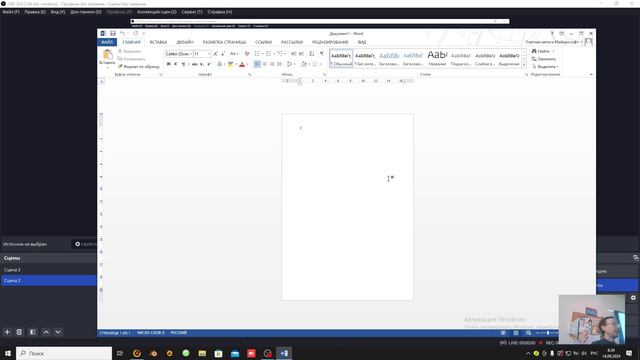Clear all formatting with the eraser icon
640x360 pixels.
point(247,54)
